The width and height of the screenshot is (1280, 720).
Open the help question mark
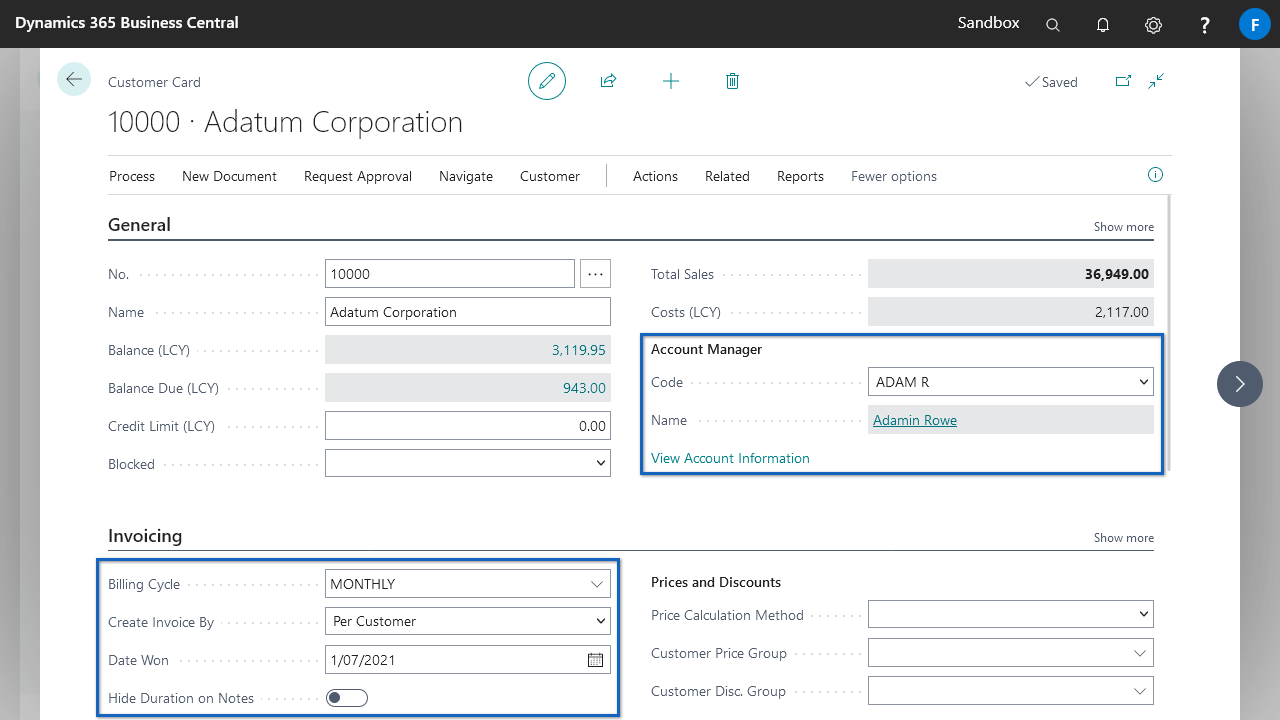[x=1205, y=25]
